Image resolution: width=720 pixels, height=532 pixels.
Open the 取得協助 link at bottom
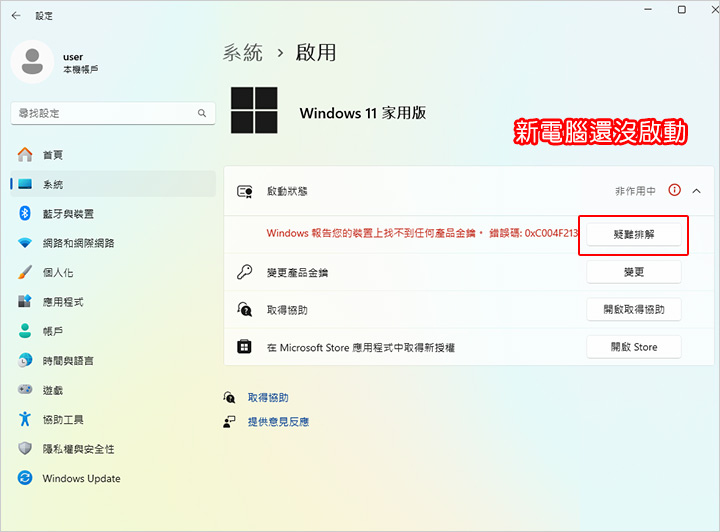[268, 398]
